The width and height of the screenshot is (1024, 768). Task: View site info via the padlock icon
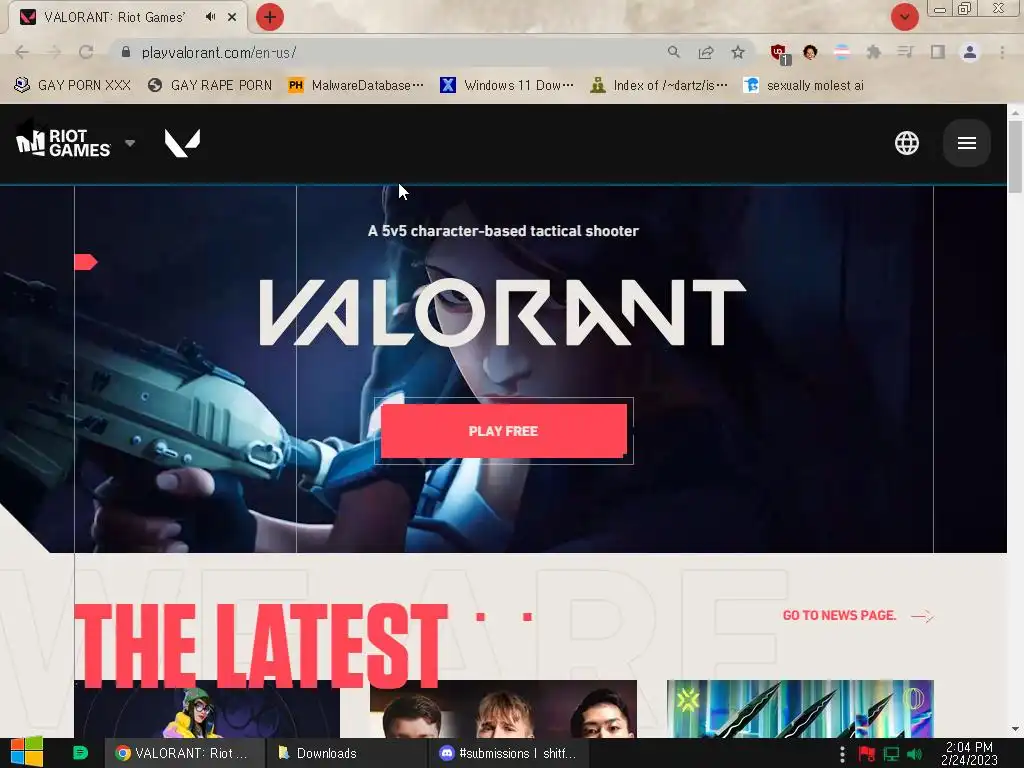(126, 52)
